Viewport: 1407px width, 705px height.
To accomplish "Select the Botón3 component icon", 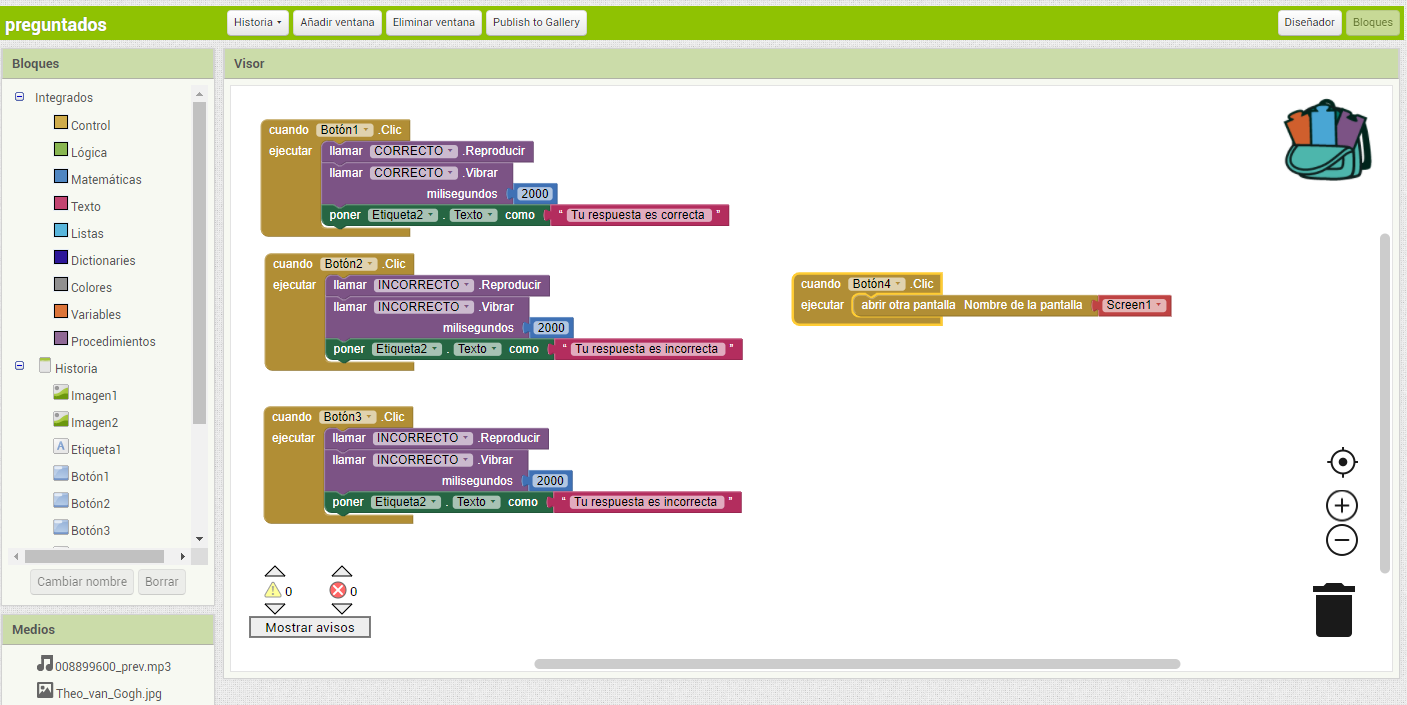I will coord(61,528).
